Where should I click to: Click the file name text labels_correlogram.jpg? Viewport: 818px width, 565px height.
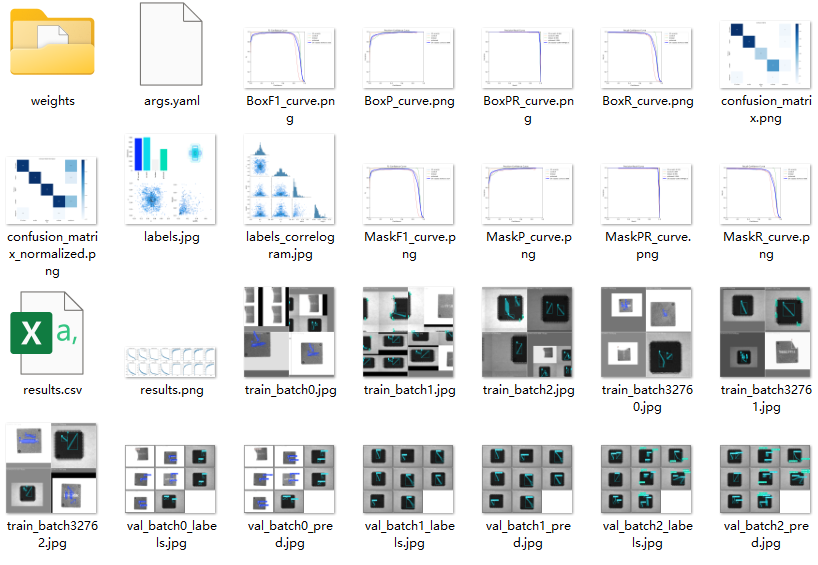point(290,245)
